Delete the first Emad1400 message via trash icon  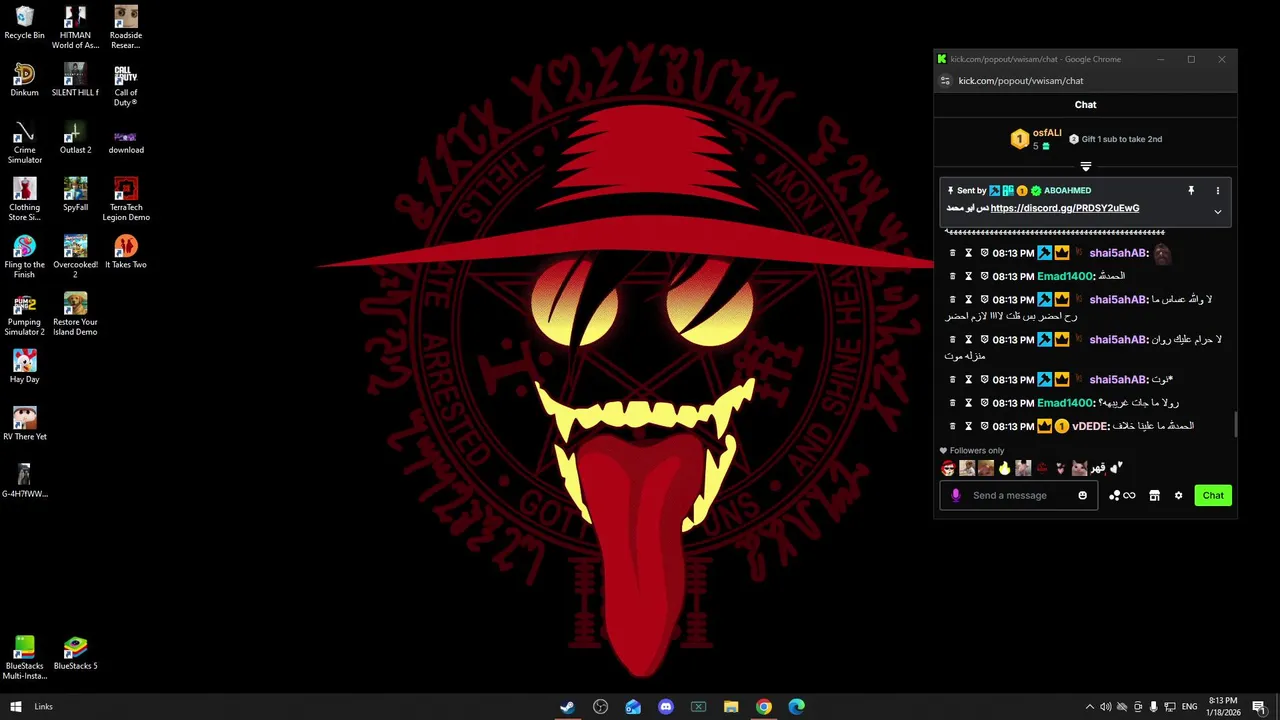(x=952, y=276)
